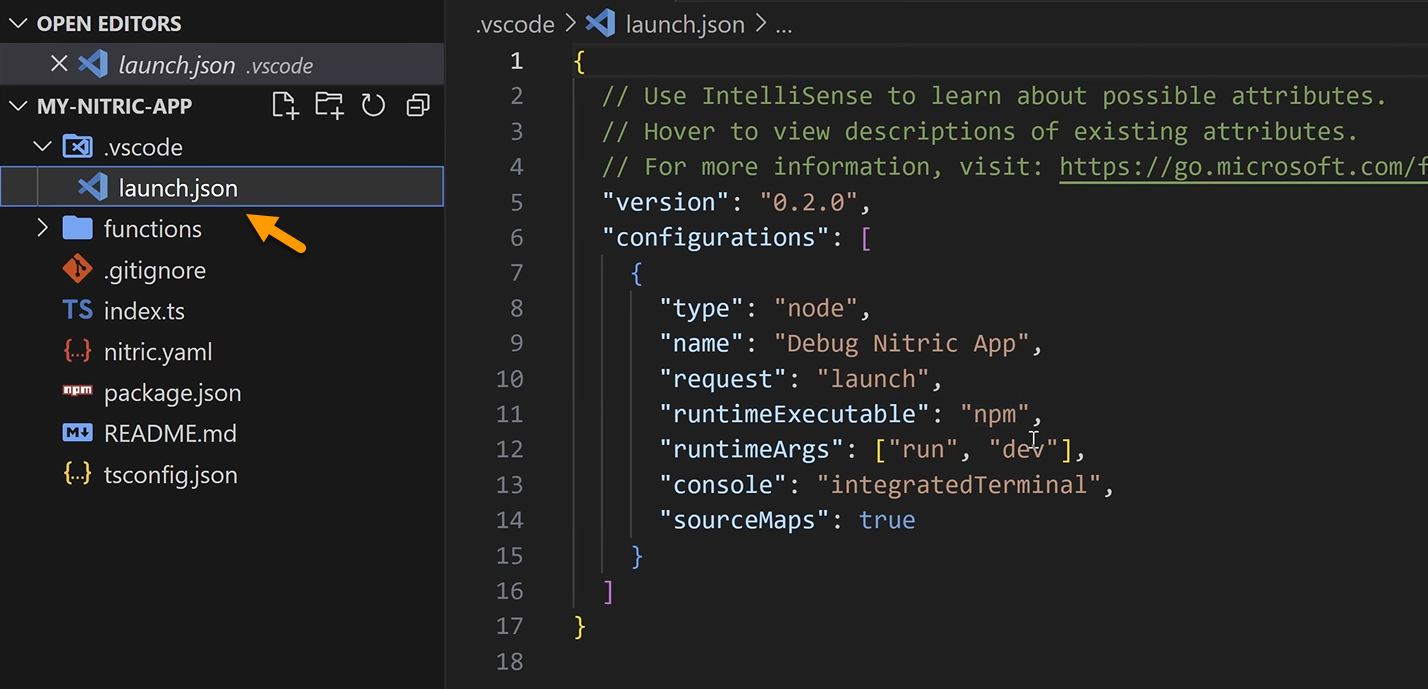Click line number 14 in the gutter
Screen dimensions: 1428x689
coord(510,519)
